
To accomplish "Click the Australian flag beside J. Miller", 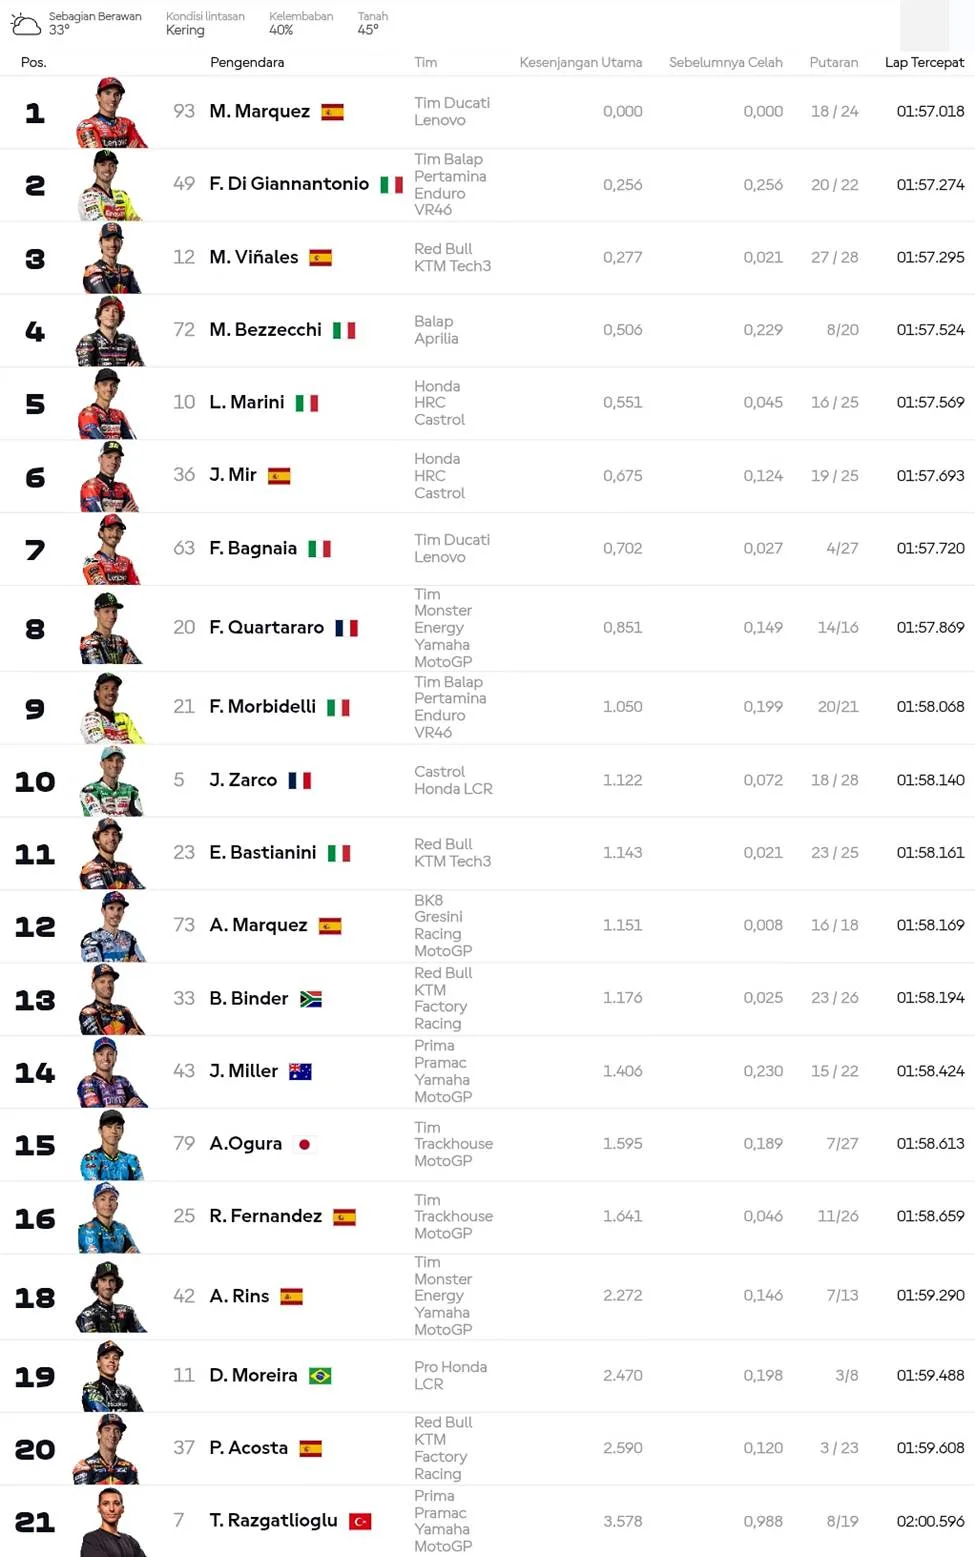I will click(300, 1072).
